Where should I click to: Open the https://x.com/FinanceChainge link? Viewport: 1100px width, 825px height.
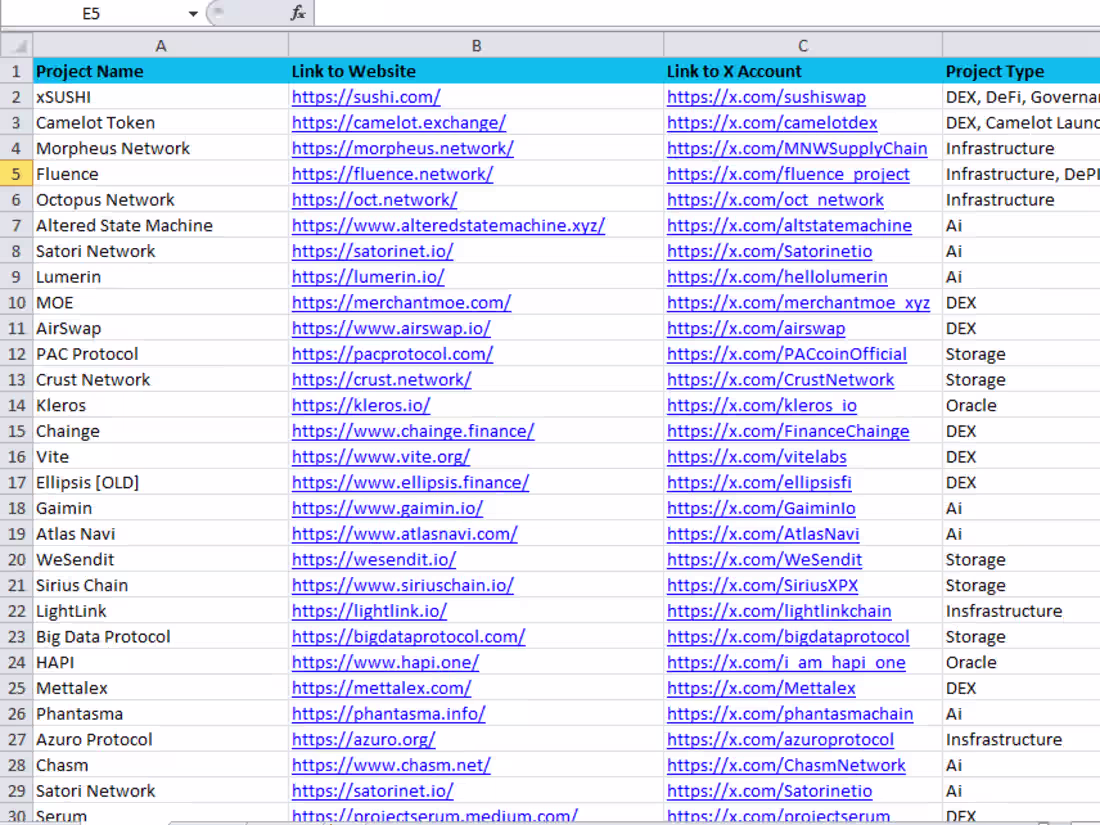coord(789,431)
